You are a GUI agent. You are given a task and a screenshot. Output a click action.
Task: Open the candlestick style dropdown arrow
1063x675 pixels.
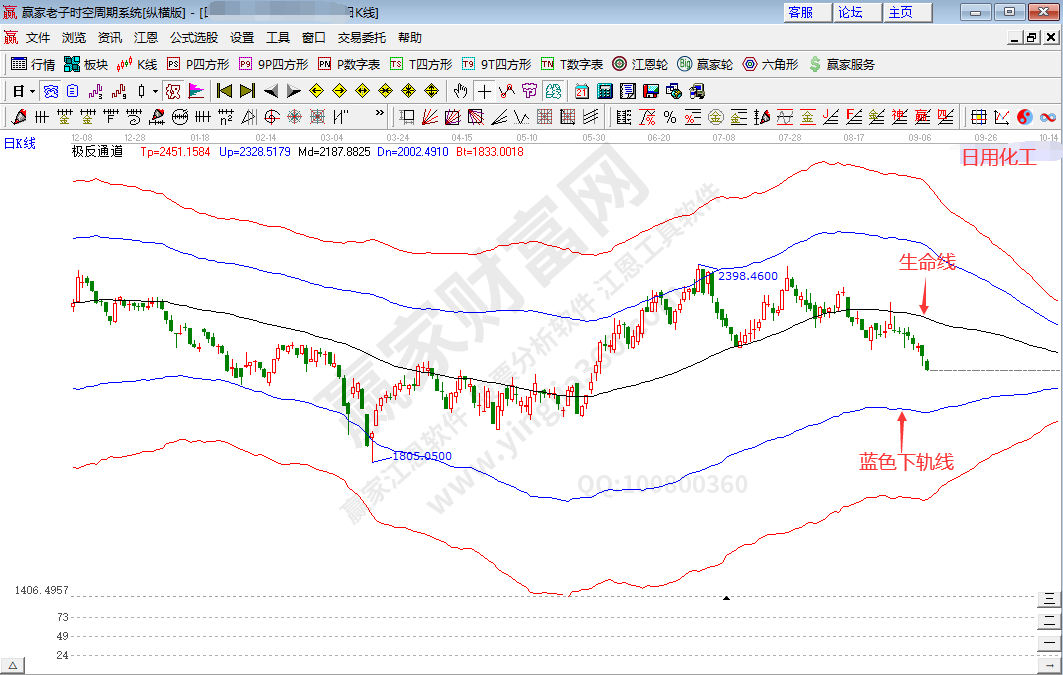(155, 91)
